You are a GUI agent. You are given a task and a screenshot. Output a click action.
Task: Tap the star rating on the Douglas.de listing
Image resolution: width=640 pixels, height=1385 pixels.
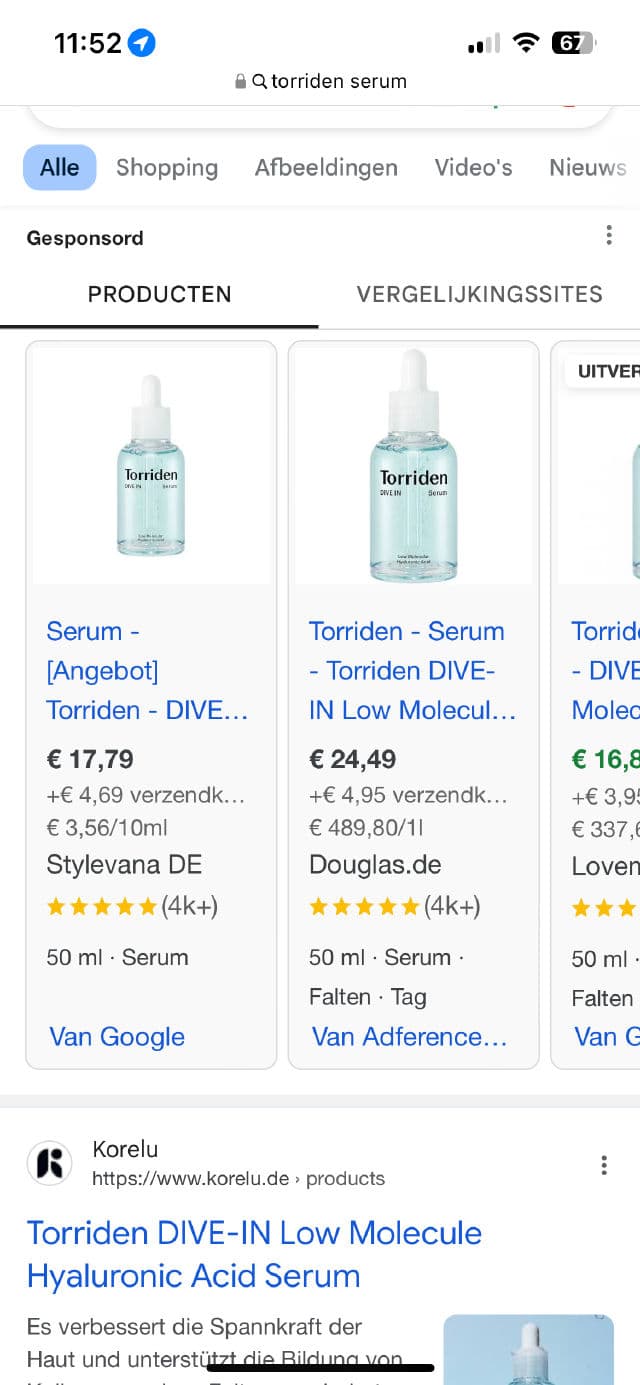(x=364, y=906)
